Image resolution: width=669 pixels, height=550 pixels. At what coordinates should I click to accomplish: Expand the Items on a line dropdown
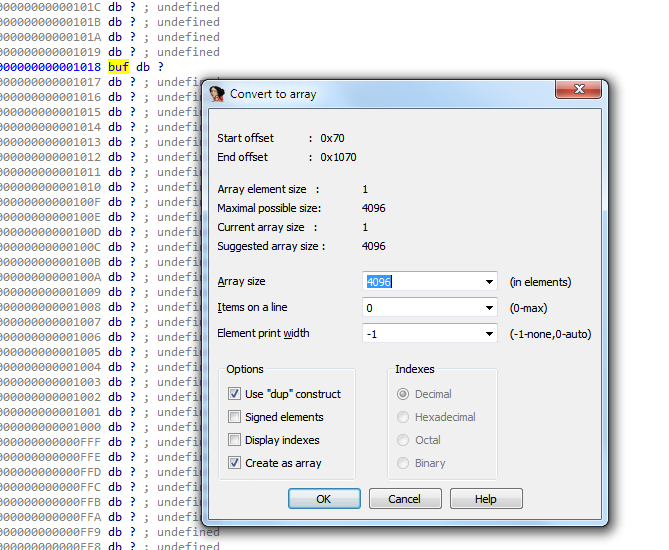(x=489, y=308)
